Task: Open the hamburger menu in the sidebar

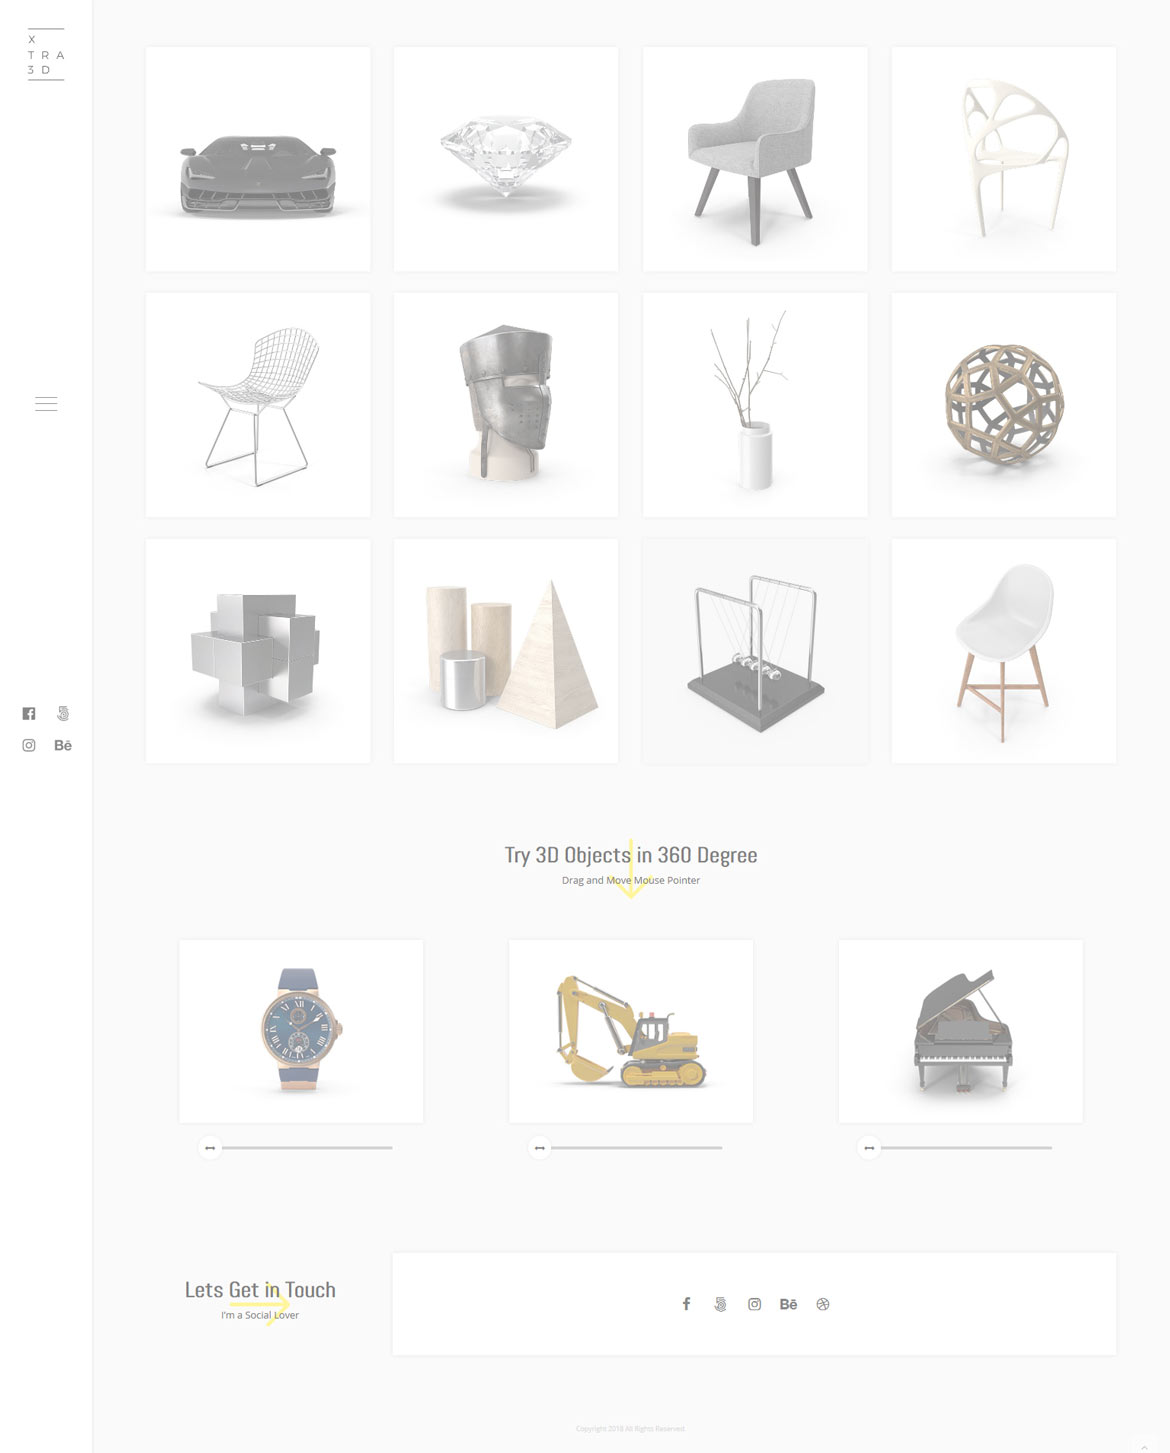Action: [46, 404]
